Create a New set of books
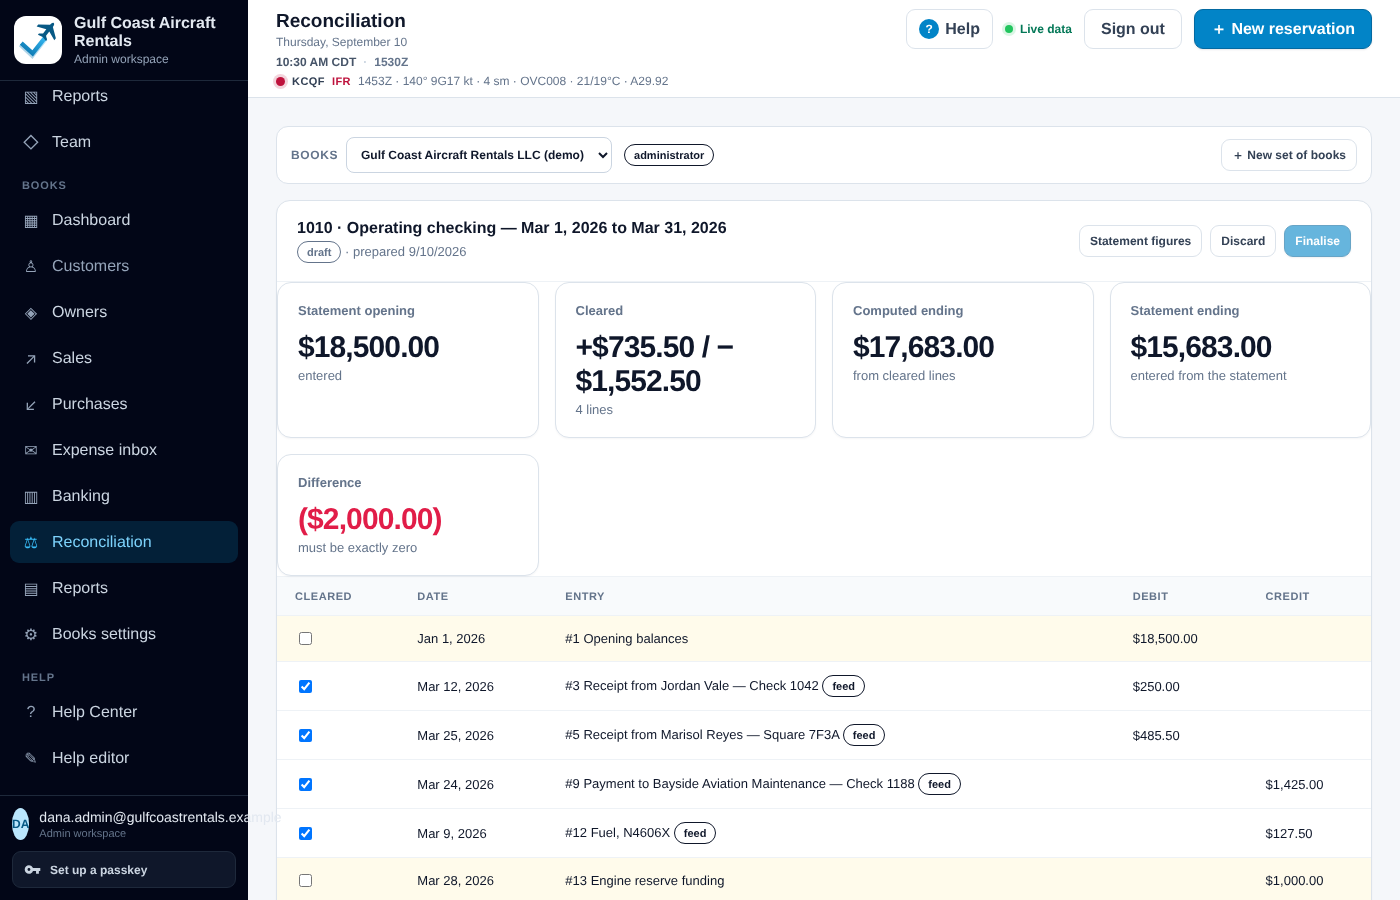This screenshot has width=1400, height=900. click(1289, 155)
